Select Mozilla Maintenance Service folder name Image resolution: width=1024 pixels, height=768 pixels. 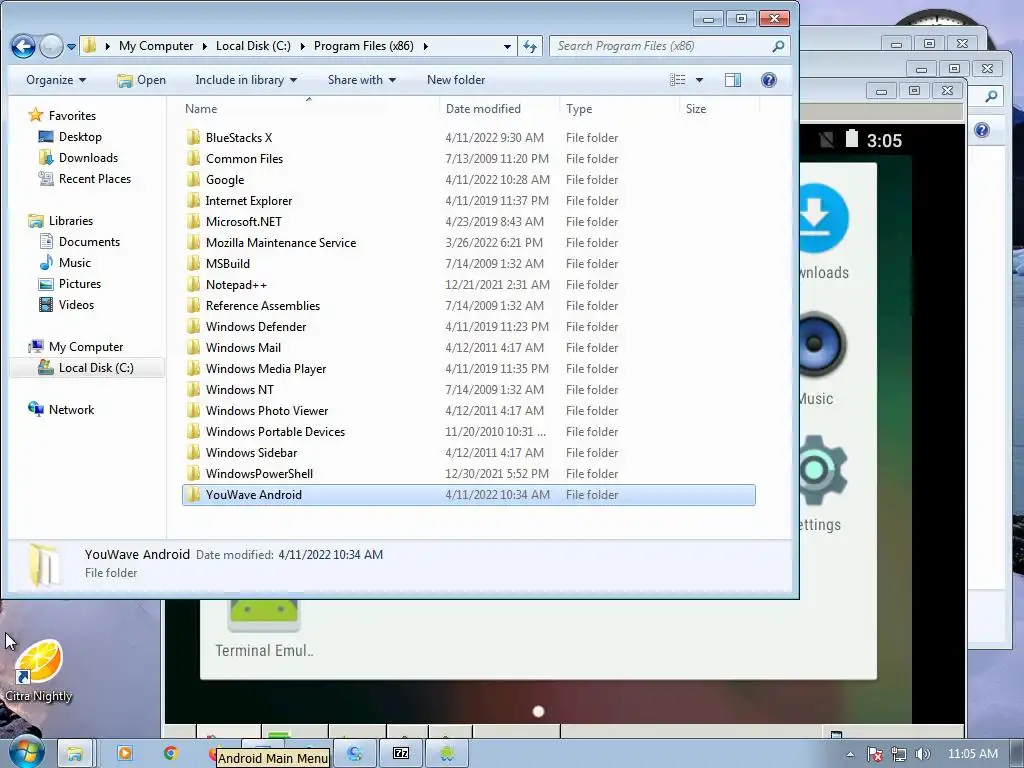coord(281,242)
